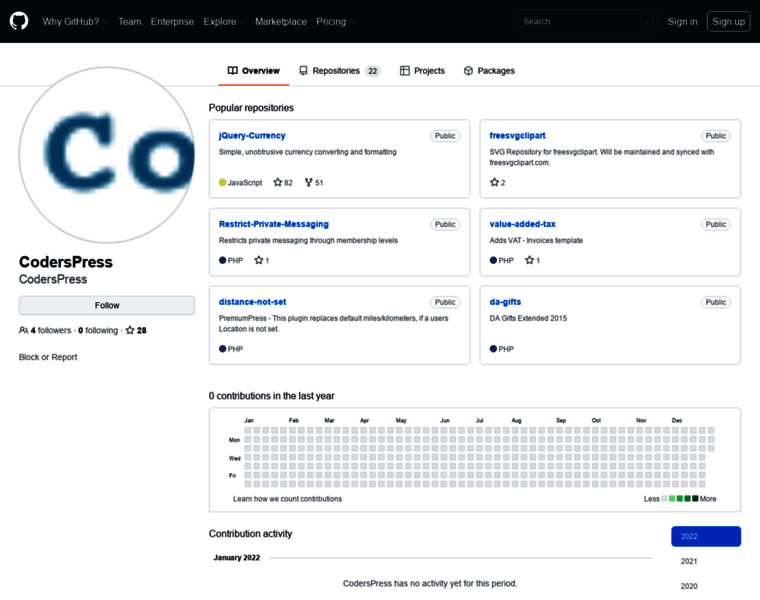The image size is (760, 600).
Task: Switch to the Repositories tab
Action: pos(340,71)
